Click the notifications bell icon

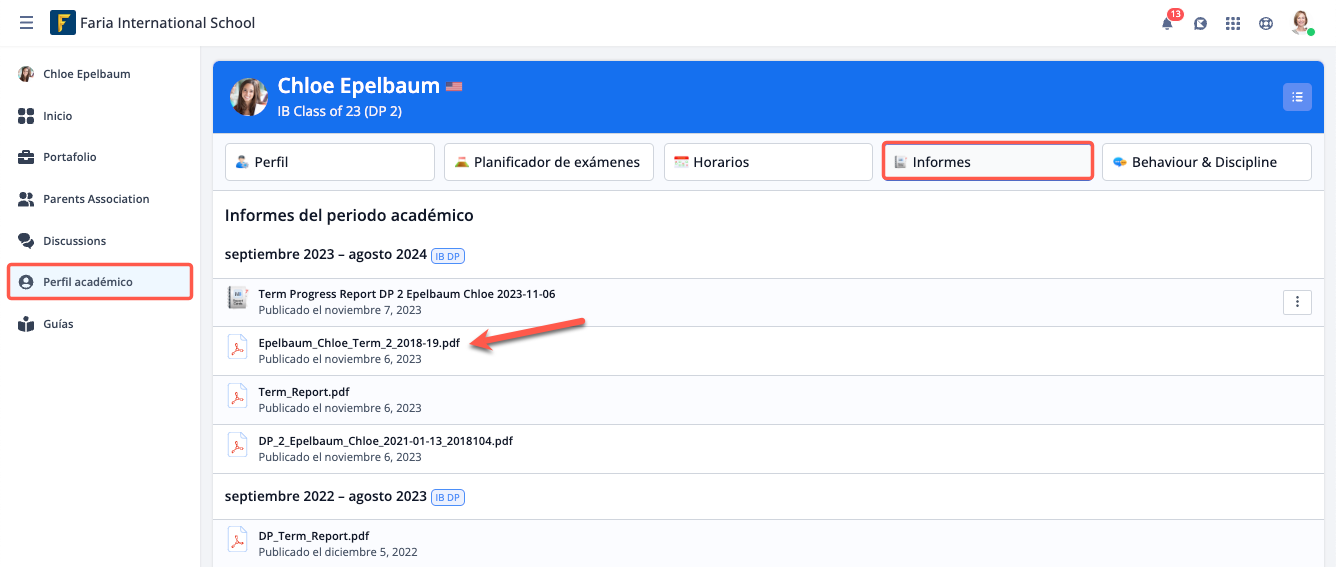click(1167, 23)
